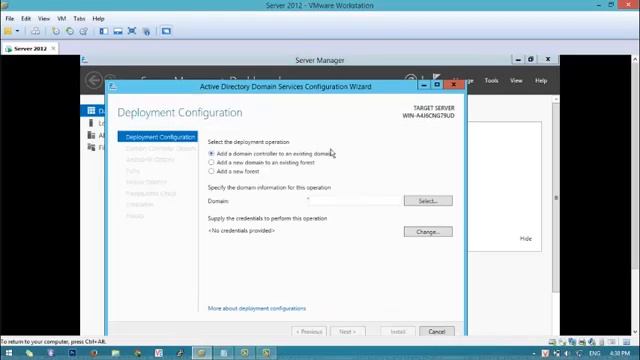This screenshot has height=360, width=640.
Task: Click the Server Manager notifications flag
Action: [x=436, y=76]
